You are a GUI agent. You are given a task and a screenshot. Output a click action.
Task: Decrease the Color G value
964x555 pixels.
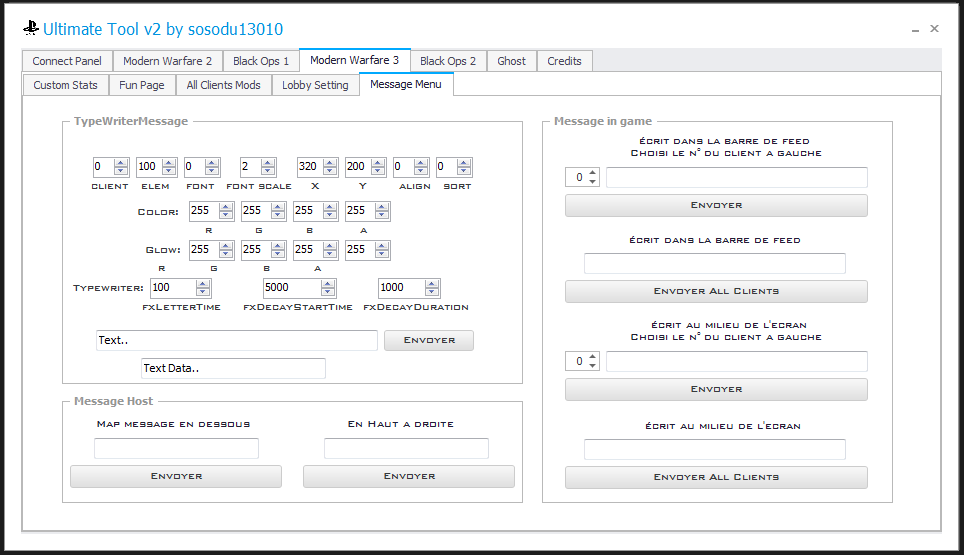[x=278, y=215]
